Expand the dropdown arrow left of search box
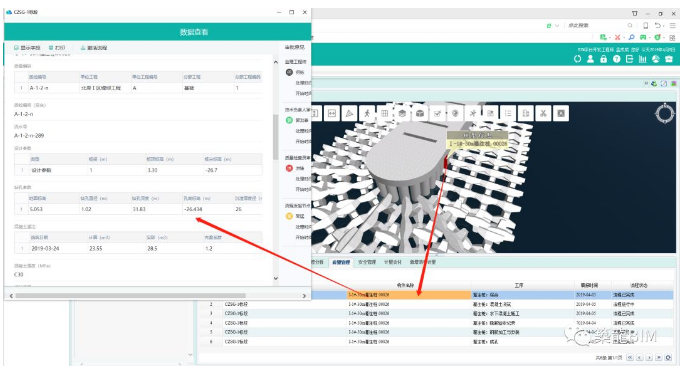 (557, 26)
